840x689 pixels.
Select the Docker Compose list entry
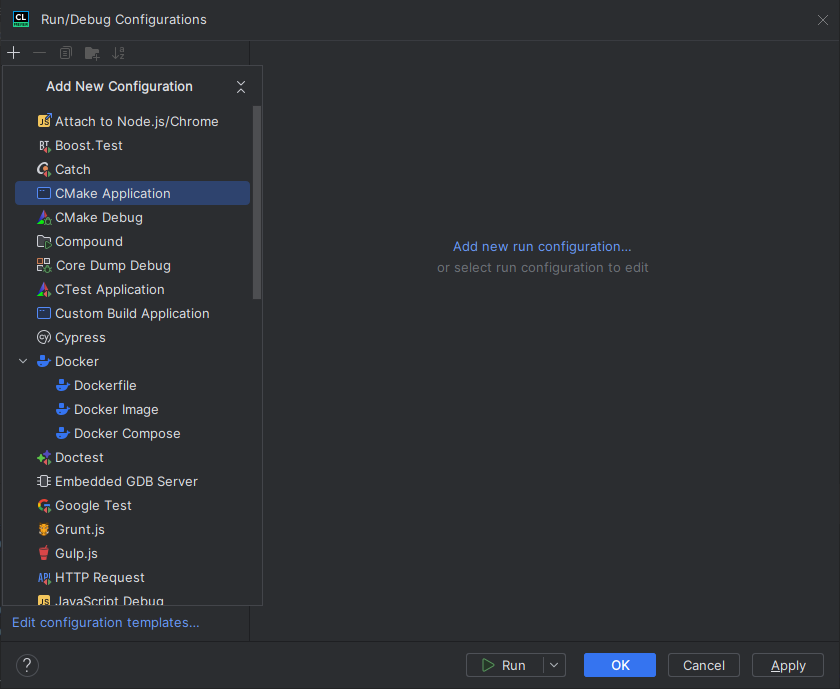pos(132,433)
